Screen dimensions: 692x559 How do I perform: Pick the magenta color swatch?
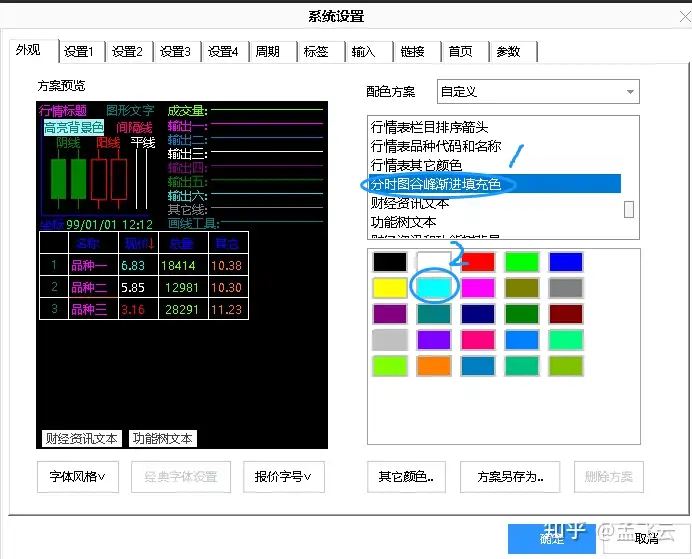click(478, 288)
